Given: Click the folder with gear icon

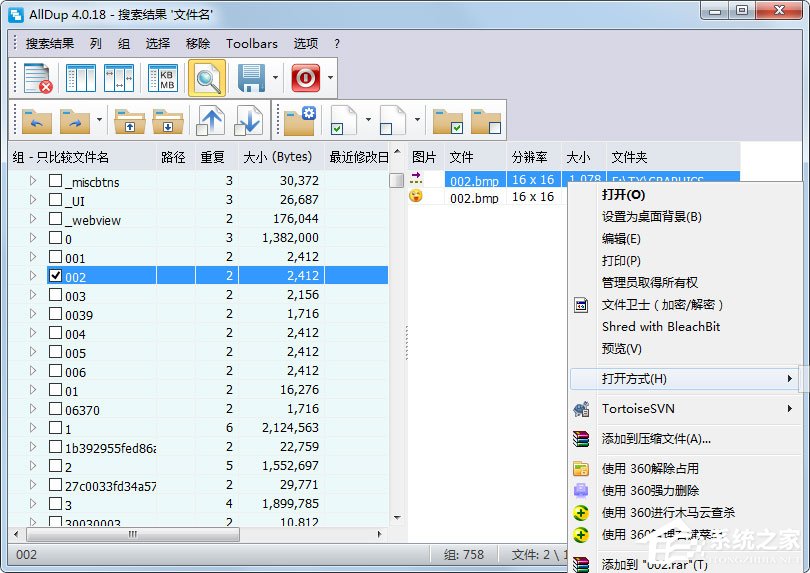Looking at the screenshot, I should pos(298,121).
